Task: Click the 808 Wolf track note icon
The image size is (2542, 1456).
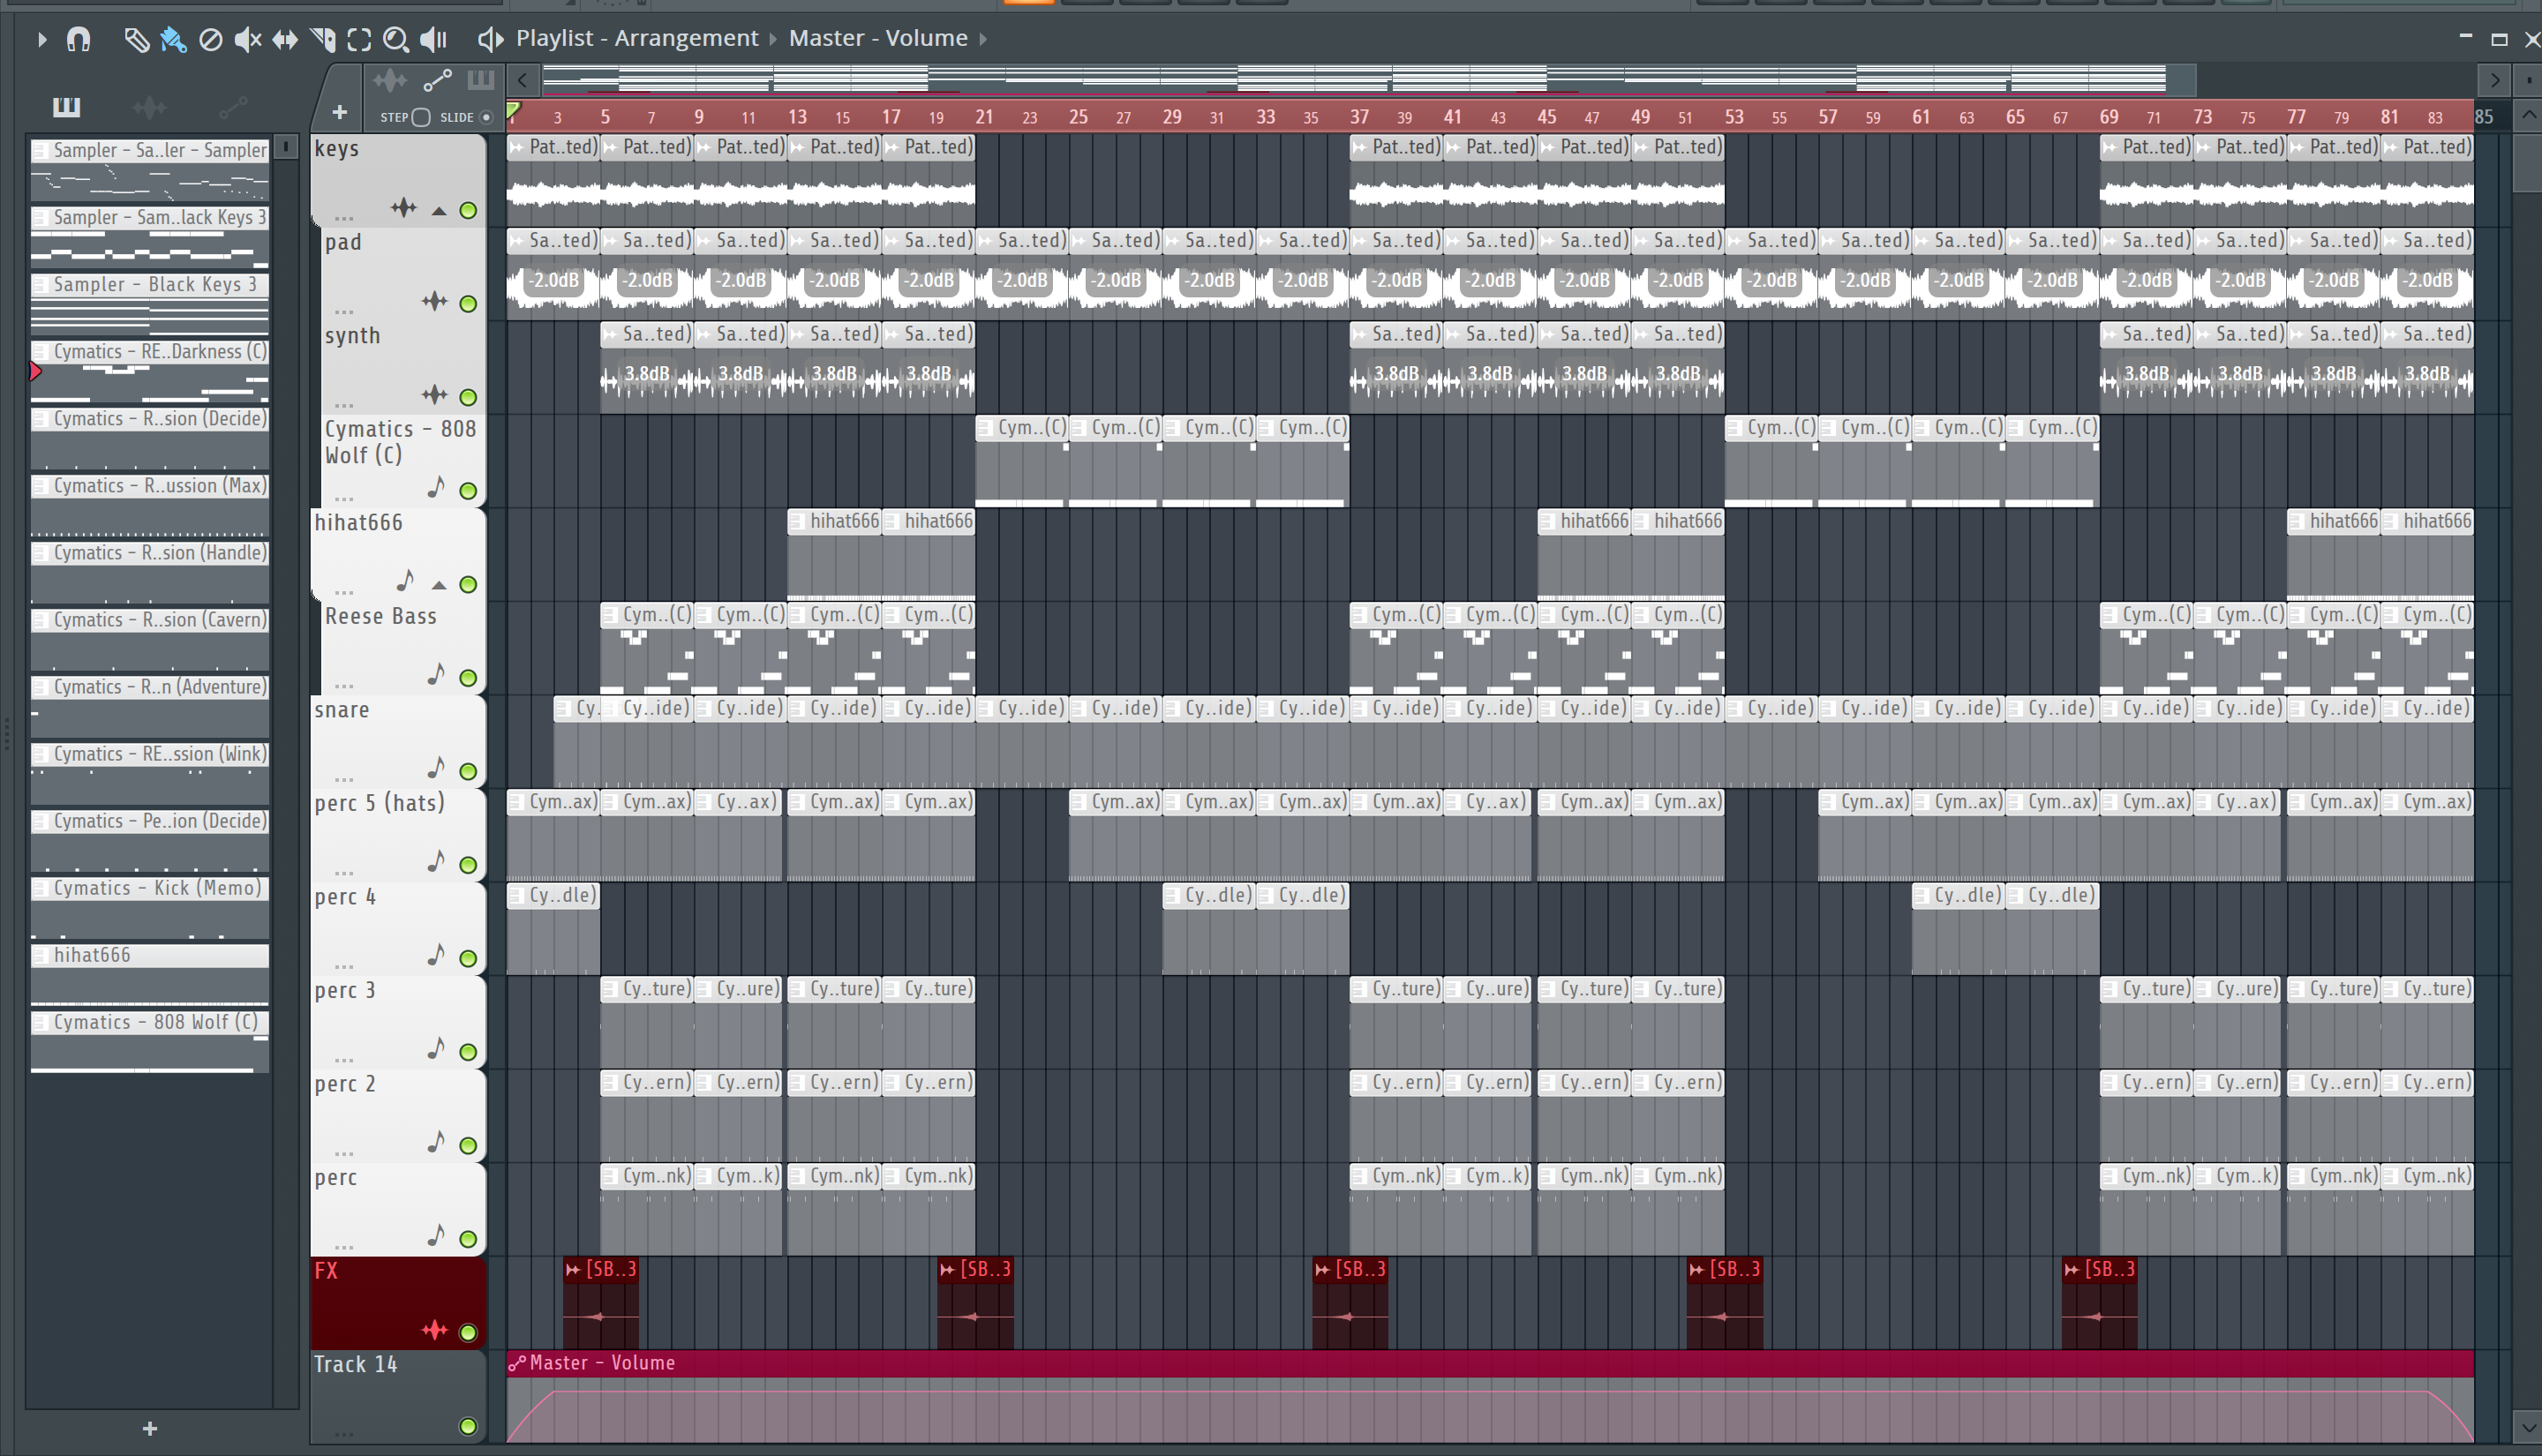Action: pyautogui.click(x=436, y=487)
